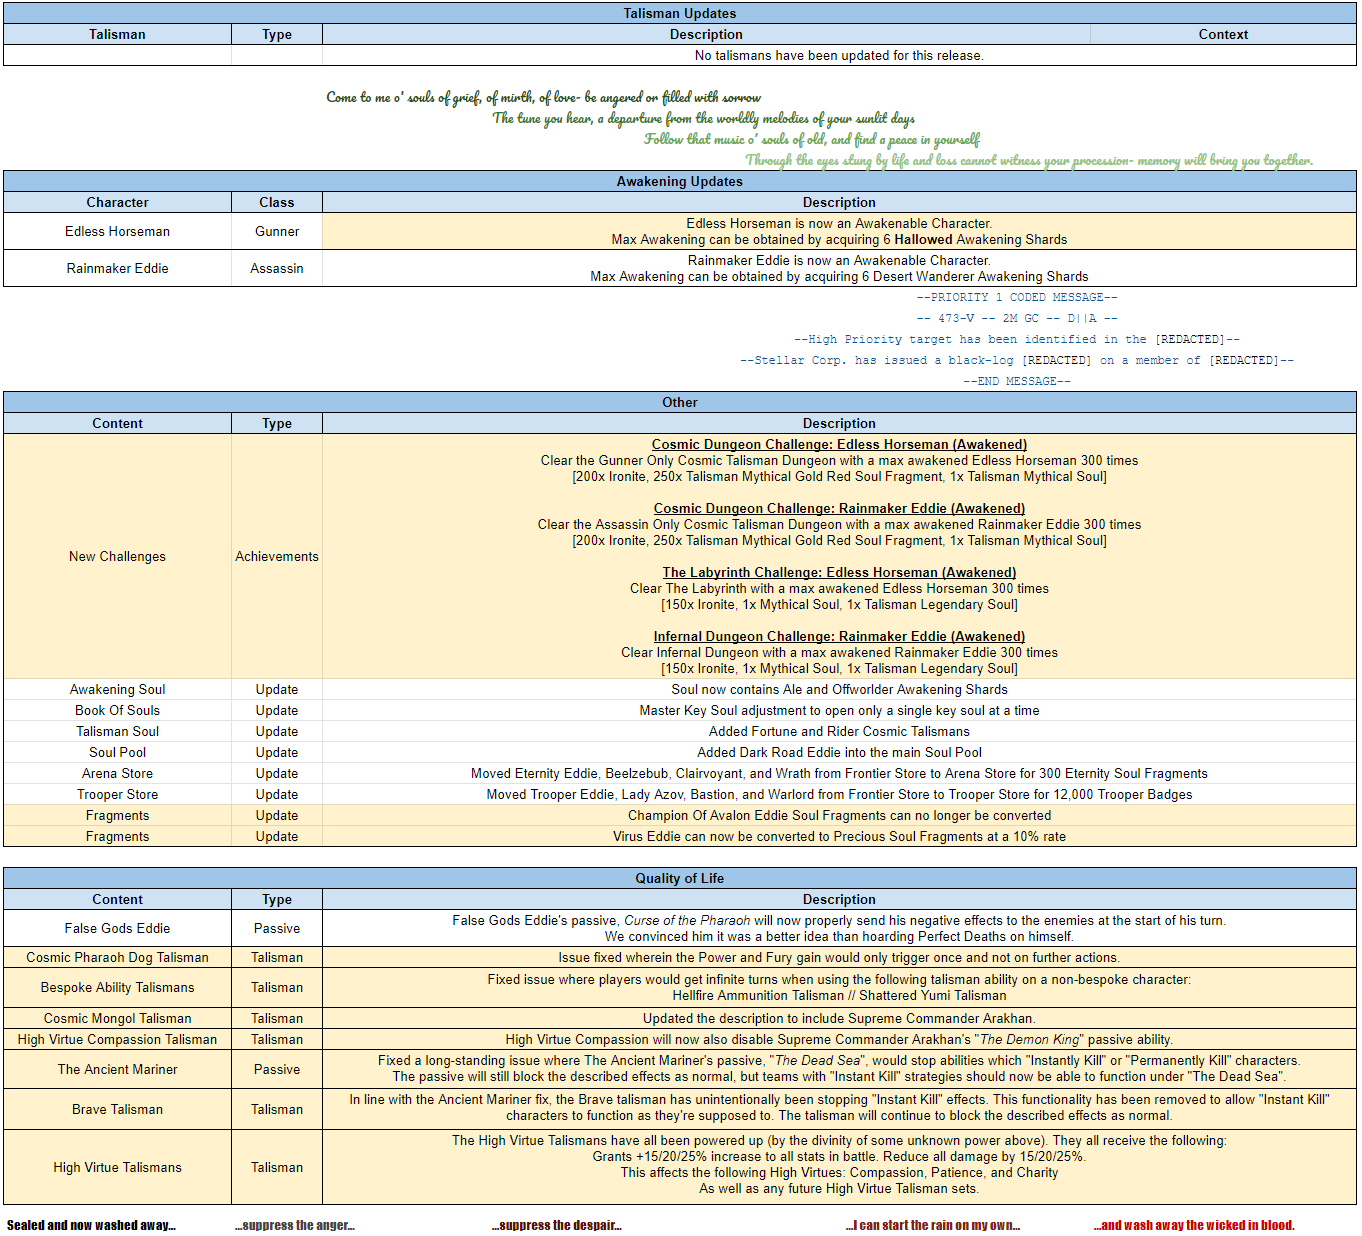The height and width of the screenshot is (1236, 1362).
Task: Select the "Gunner" class cell
Action: (277, 231)
